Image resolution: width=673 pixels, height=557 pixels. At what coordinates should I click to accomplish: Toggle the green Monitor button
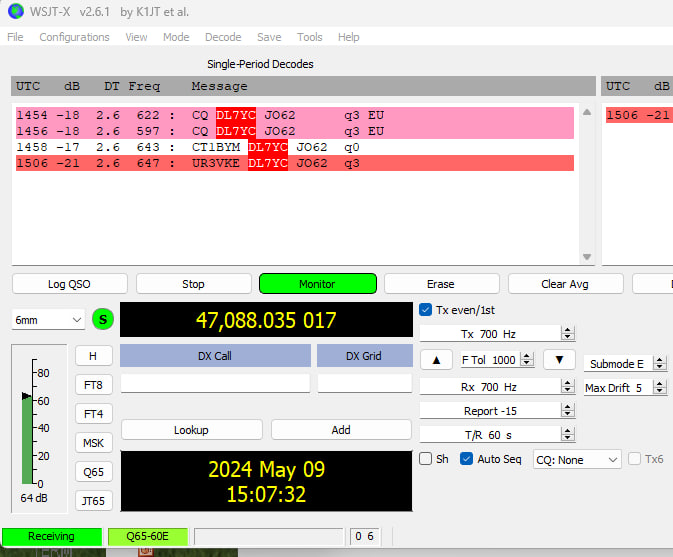point(318,284)
